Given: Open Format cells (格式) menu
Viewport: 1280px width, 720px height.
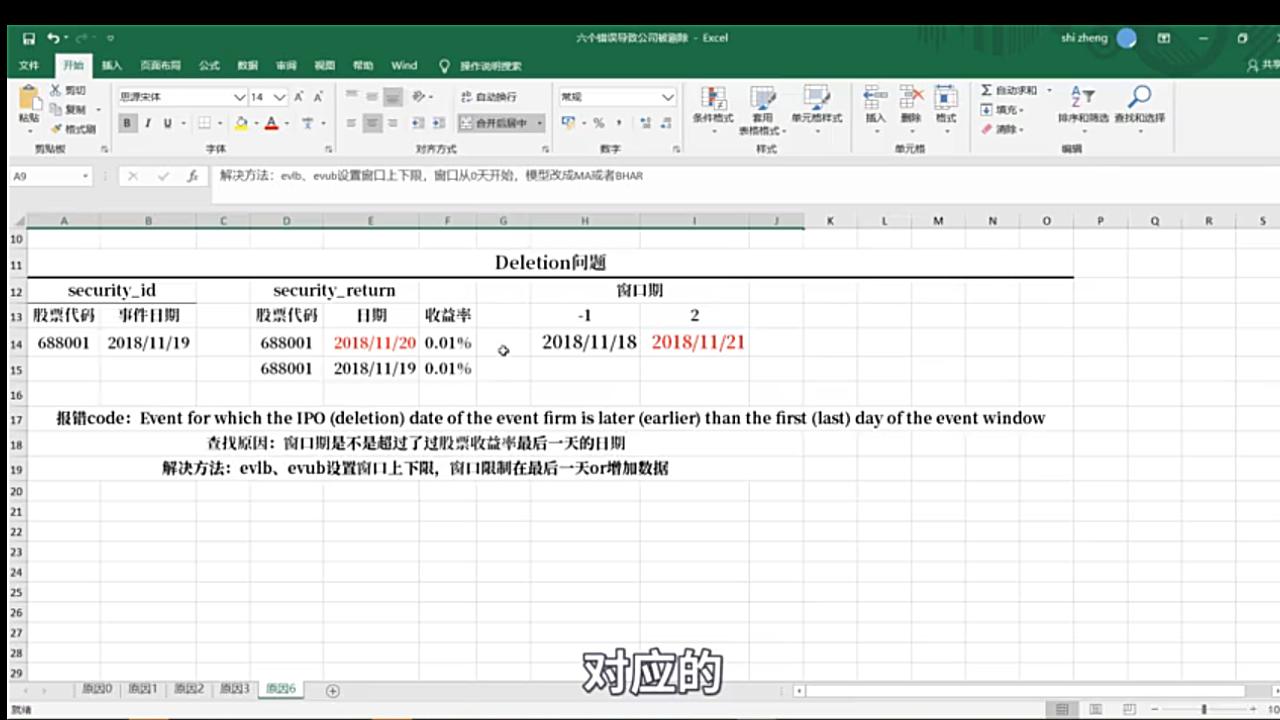Looking at the screenshot, I should (946, 105).
